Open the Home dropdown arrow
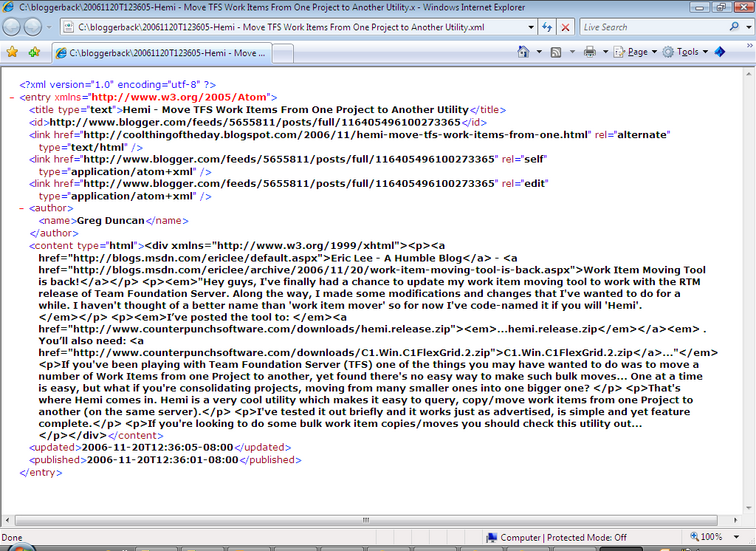Image resolution: width=756 pixels, height=551 pixels. [x=539, y=52]
